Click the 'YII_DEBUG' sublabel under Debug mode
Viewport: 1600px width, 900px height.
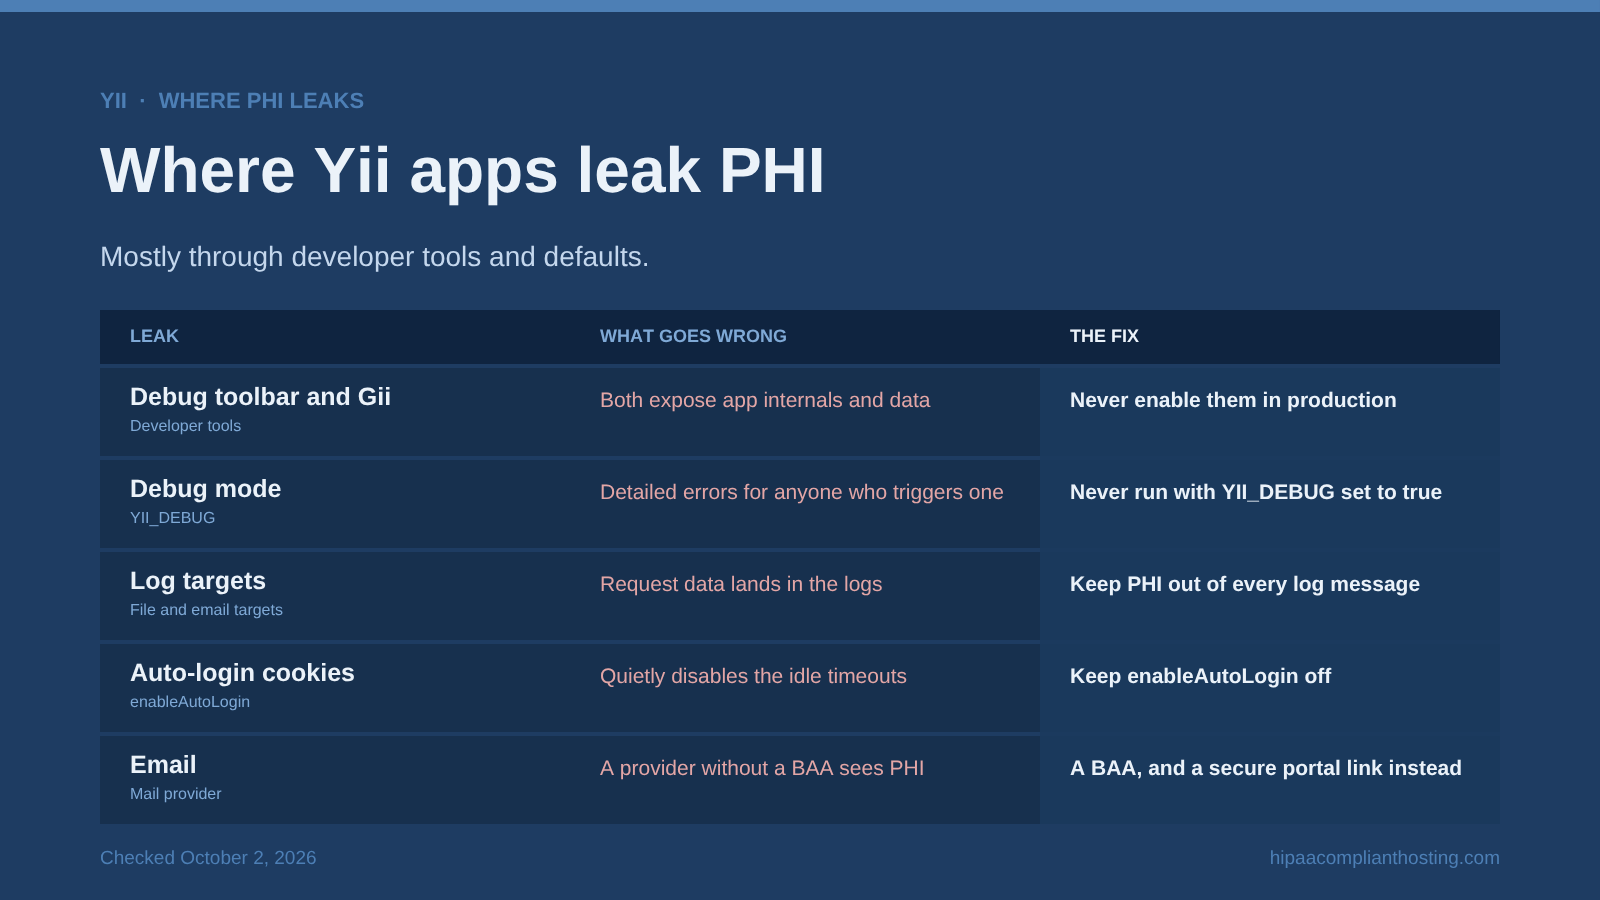172,518
